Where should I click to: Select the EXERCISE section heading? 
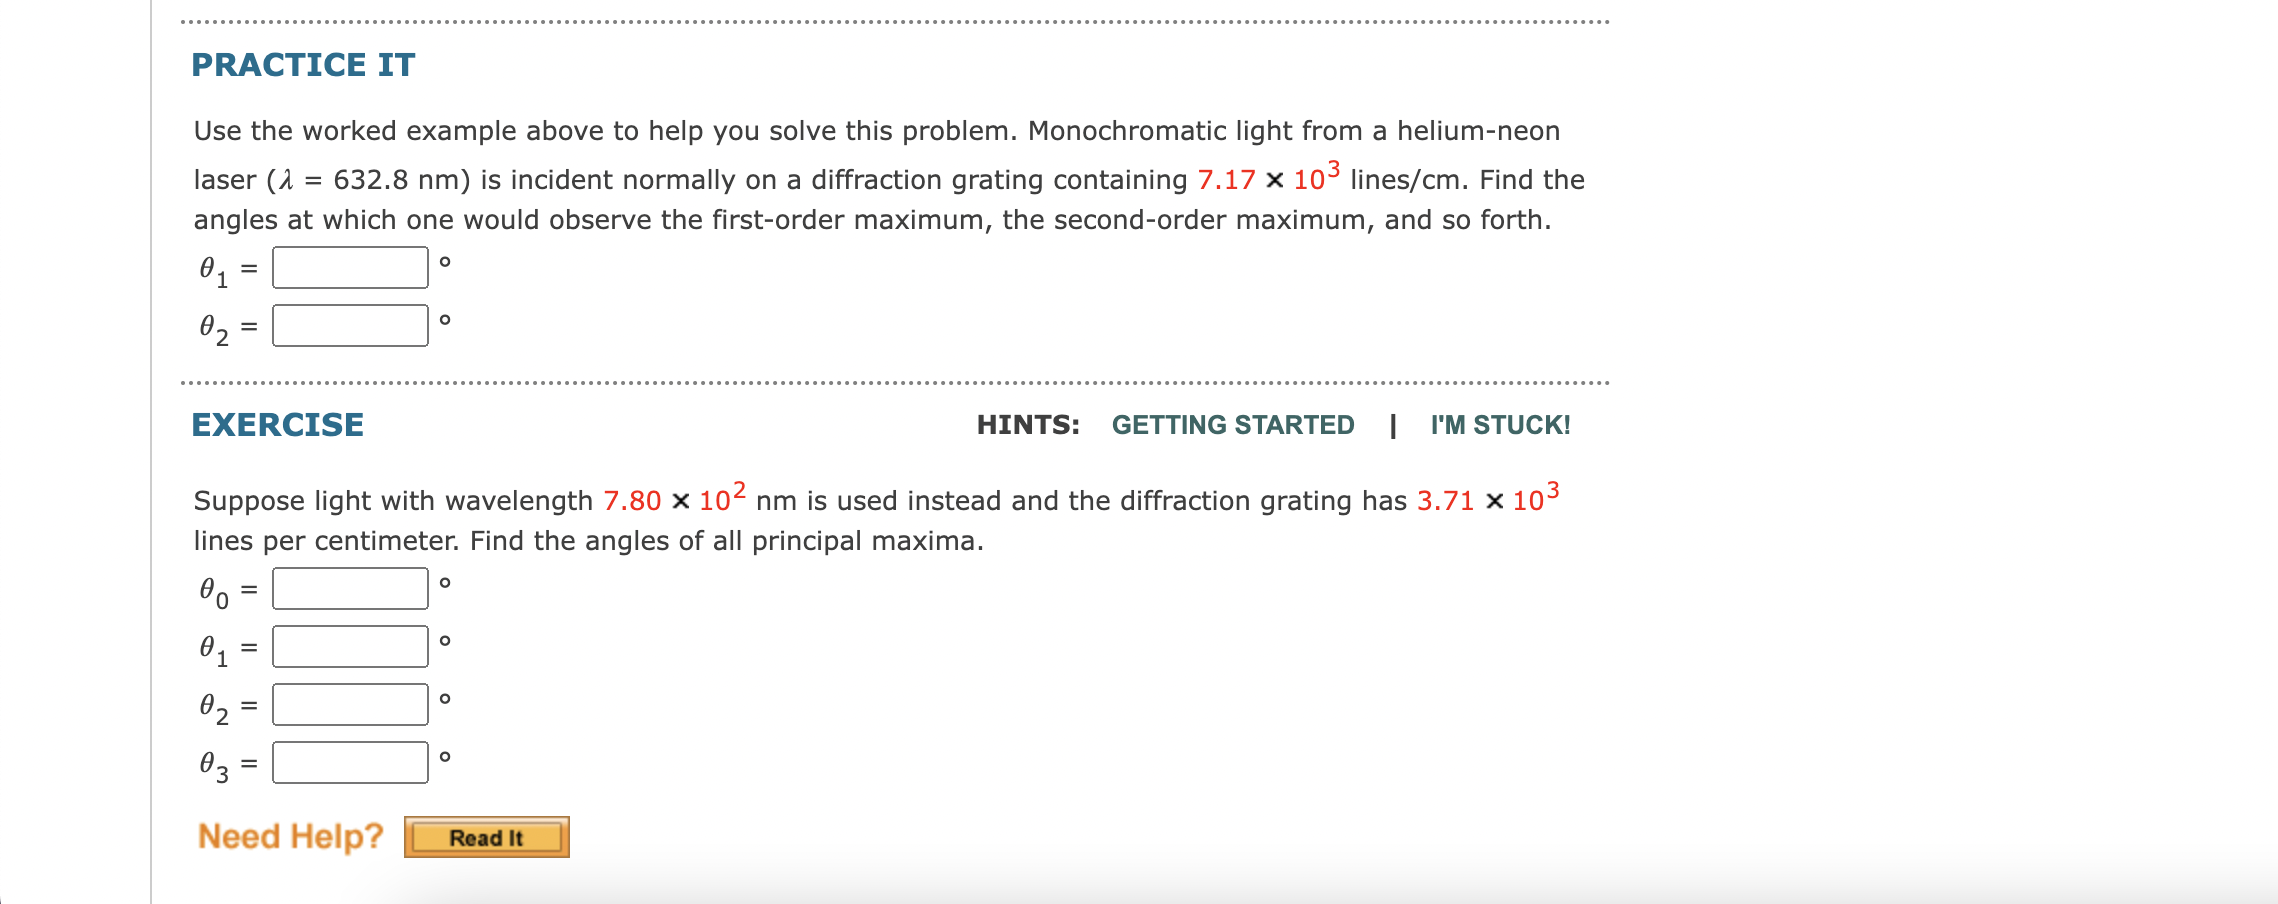(277, 423)
